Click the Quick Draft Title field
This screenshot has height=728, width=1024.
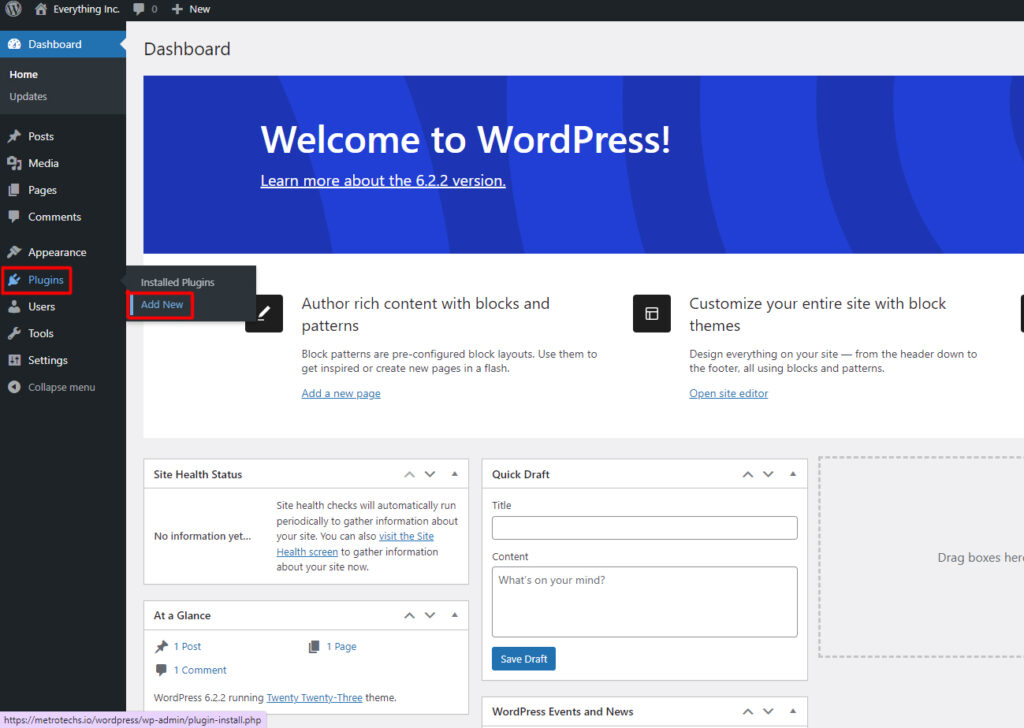click(644, 528)
